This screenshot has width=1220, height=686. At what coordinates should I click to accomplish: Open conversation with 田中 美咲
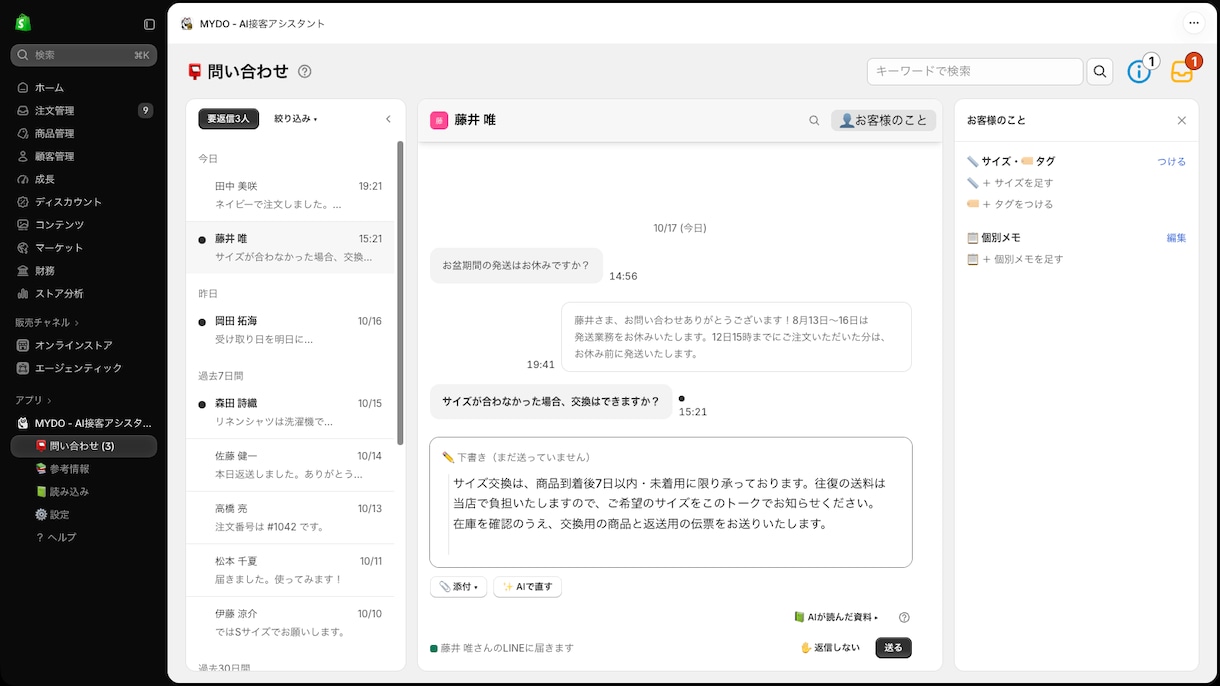(291, 195)
